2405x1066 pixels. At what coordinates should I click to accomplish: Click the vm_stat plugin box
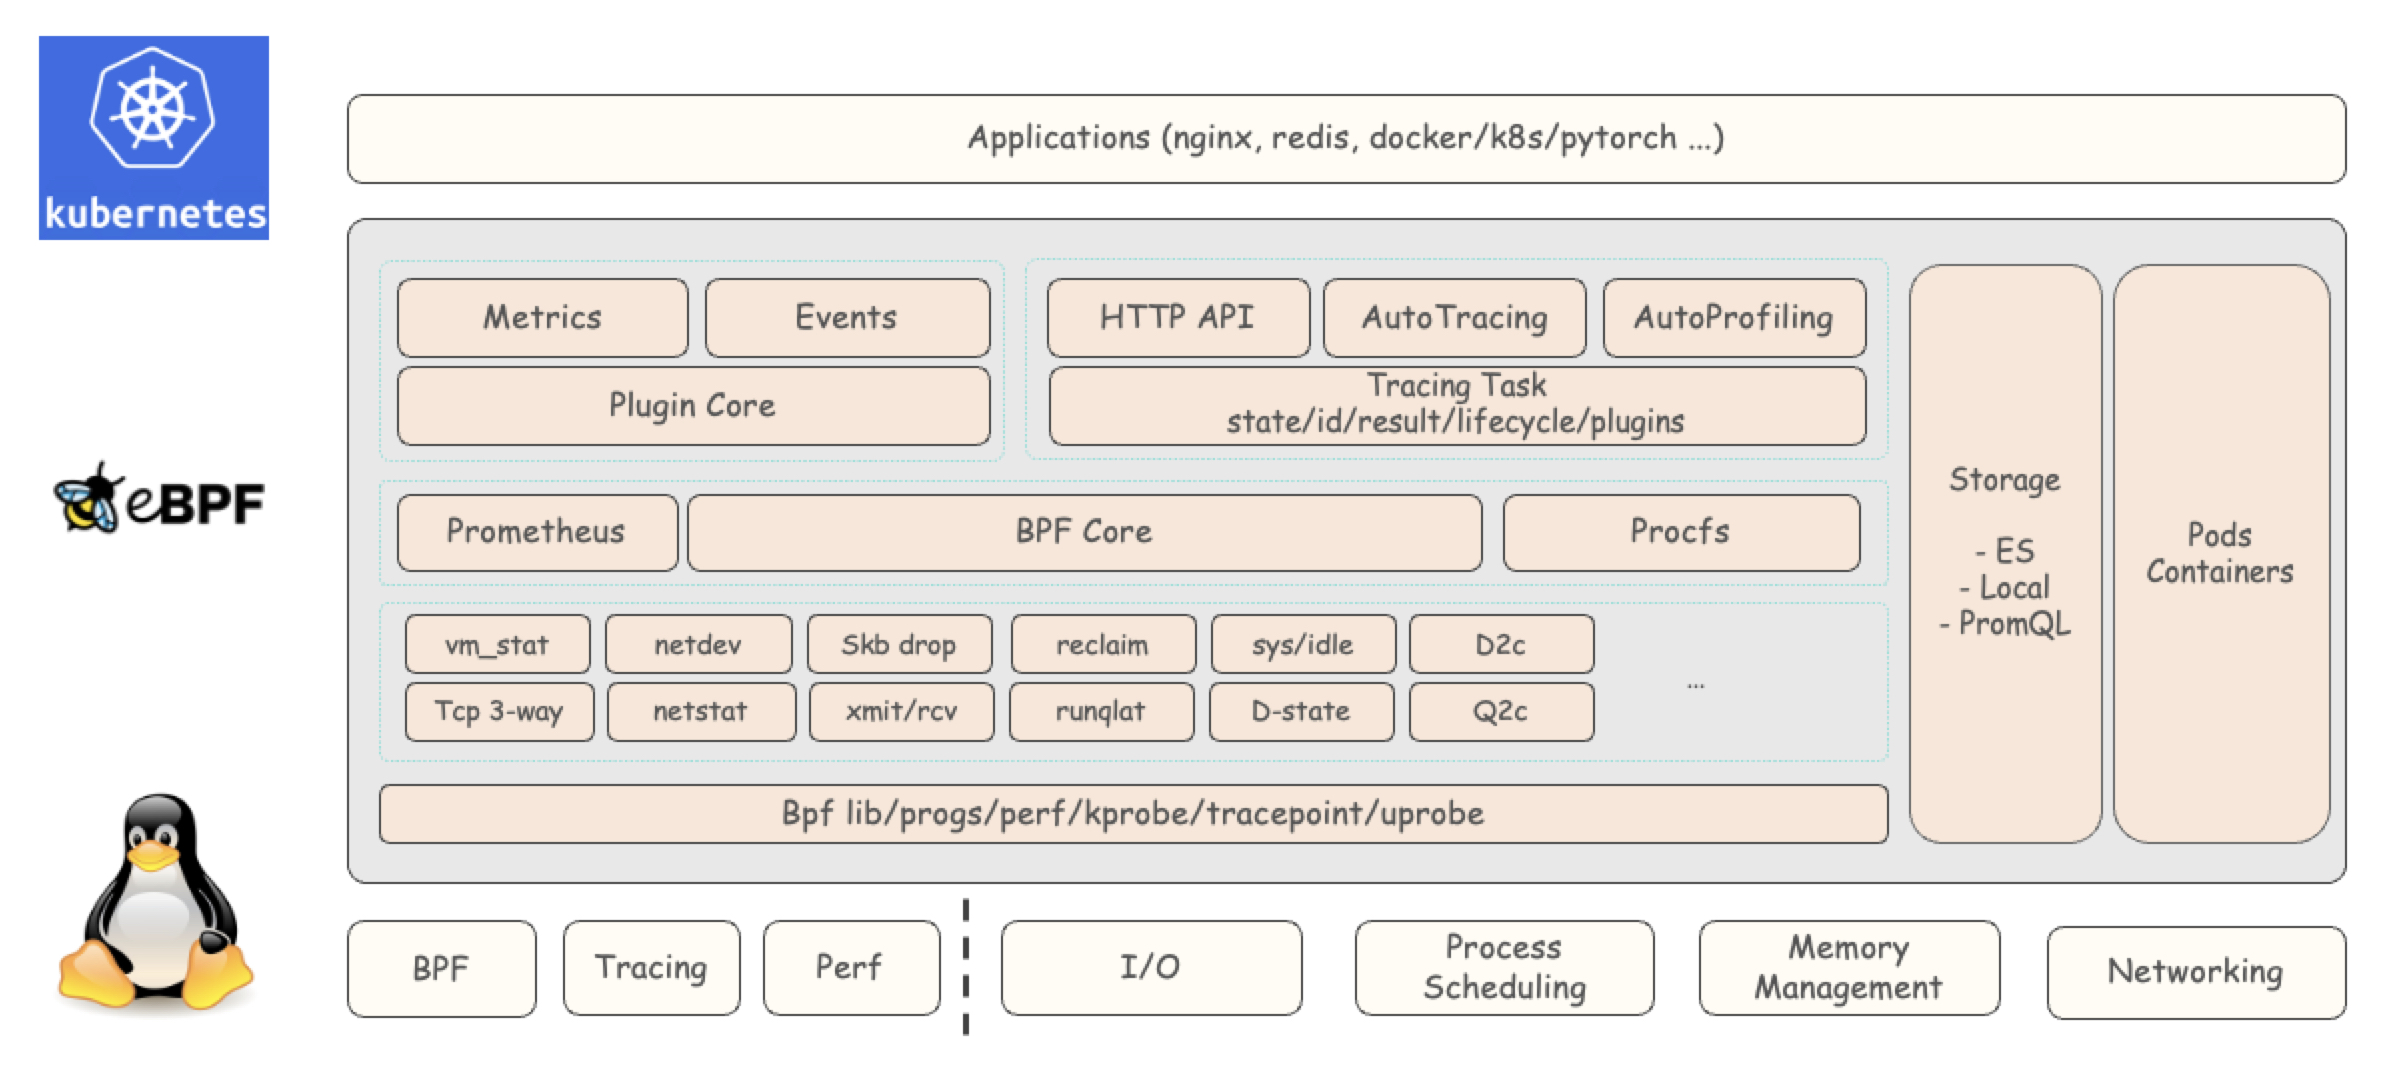click(498, 645)
